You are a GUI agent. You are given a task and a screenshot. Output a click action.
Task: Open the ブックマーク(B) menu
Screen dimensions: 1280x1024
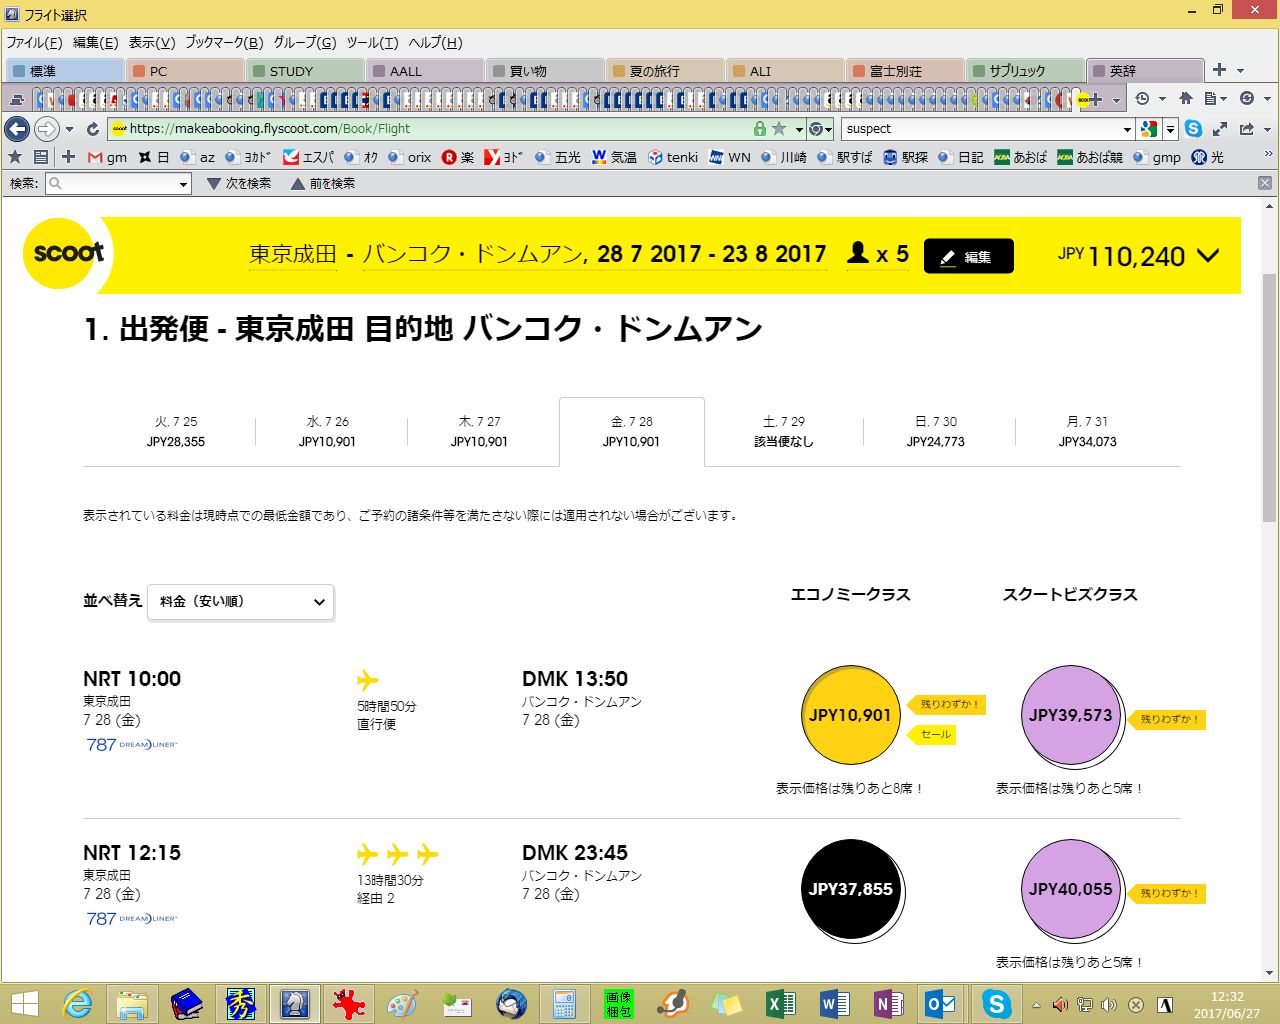click(x=224, y=42)
